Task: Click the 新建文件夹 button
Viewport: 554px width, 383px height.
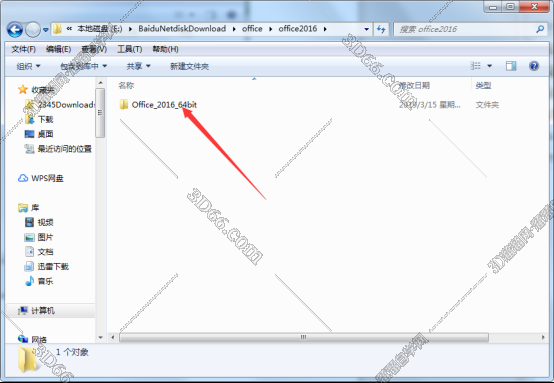Action: [189, 66]
